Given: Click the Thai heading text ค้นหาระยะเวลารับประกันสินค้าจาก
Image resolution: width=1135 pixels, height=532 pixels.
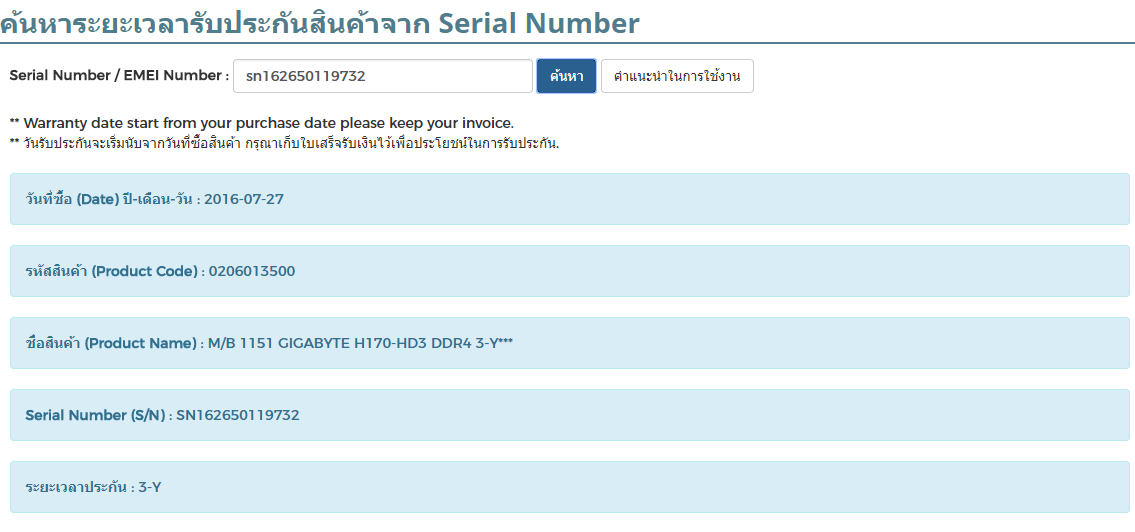Looking at the screenshot, I should coord(218,22).
